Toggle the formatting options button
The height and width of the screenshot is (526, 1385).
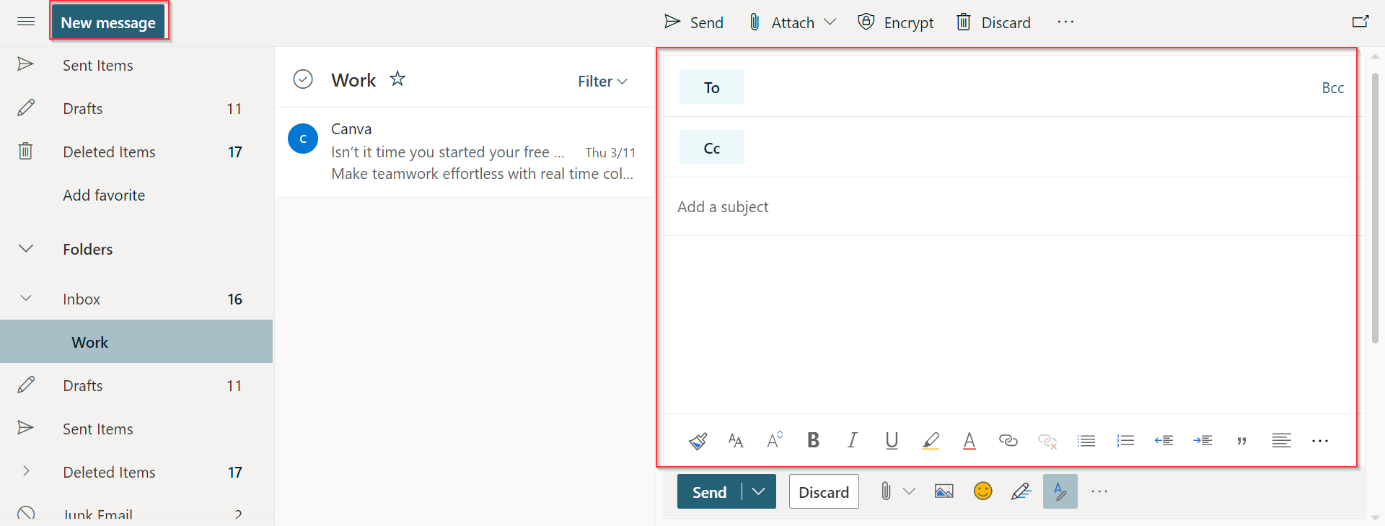tap(1060, 491)
